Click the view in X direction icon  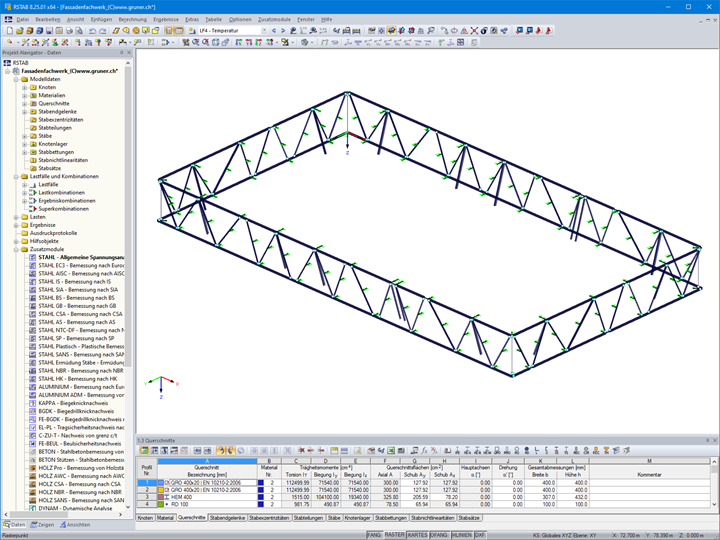[x=239, y=42]
